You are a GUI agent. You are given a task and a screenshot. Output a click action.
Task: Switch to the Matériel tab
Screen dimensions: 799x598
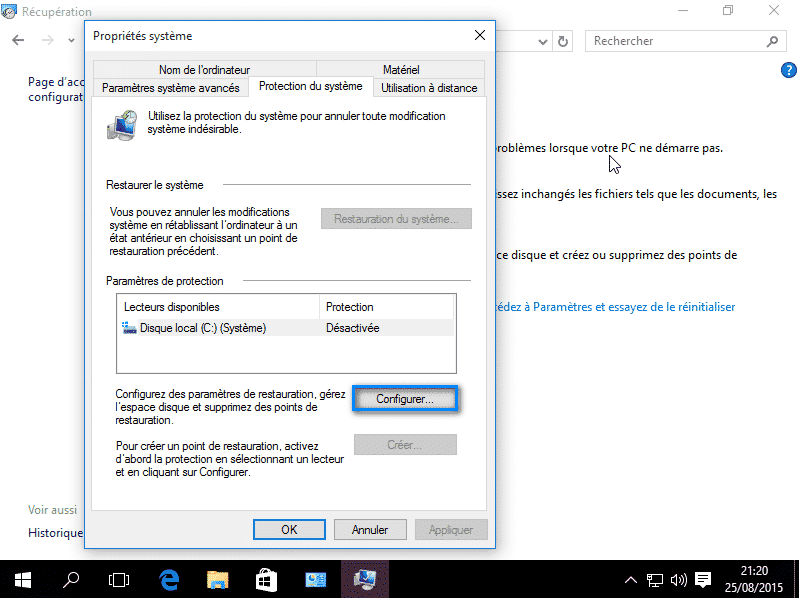tap(400, 70)
